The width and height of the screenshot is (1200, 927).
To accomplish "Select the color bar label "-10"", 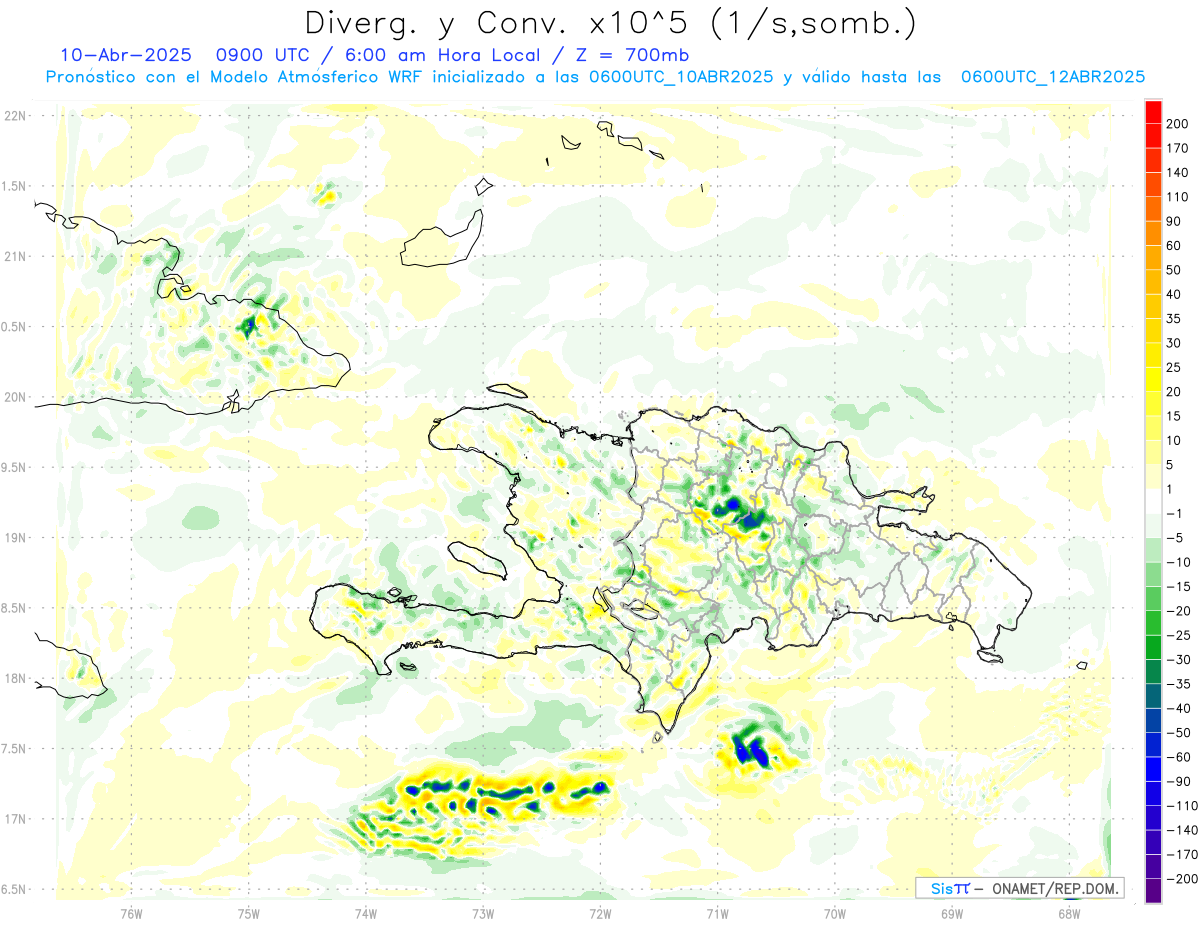I will [1177, 562].
